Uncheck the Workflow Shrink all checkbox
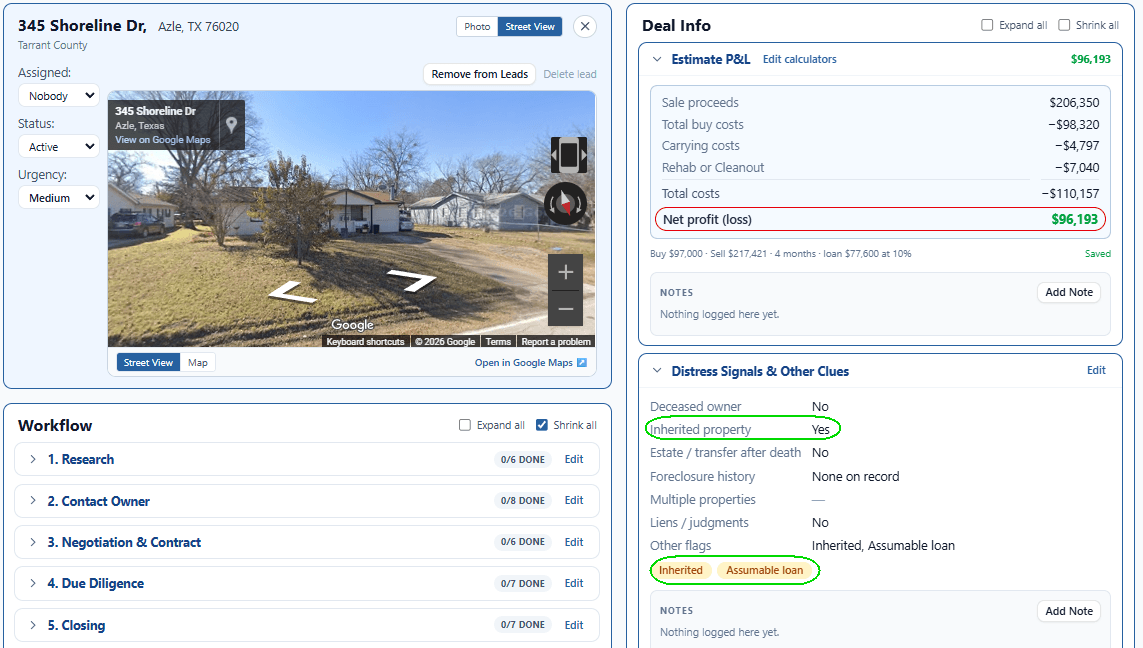This screenshot has width=1143, height=648. [x=542, y=425]
